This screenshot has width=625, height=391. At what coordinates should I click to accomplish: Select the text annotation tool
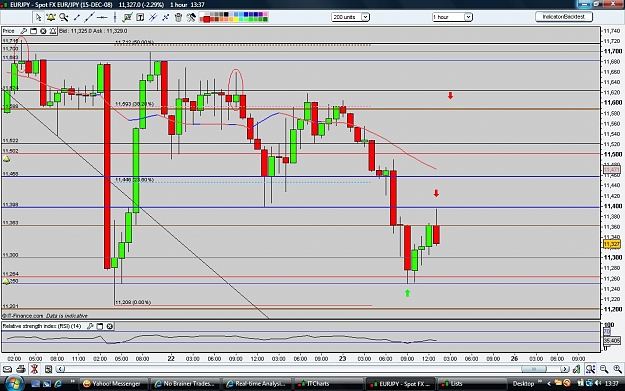click(x=140, y=17)
